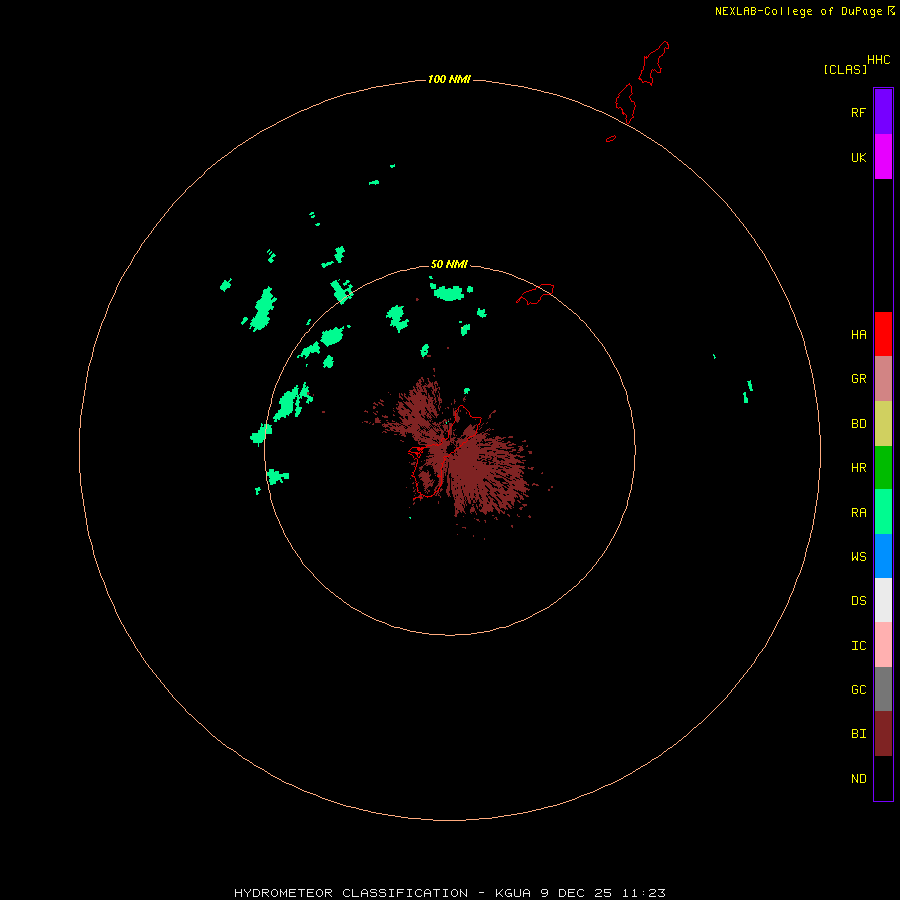Click the DS legend label
The image size is (900, 900).
[x=858, y=601]
